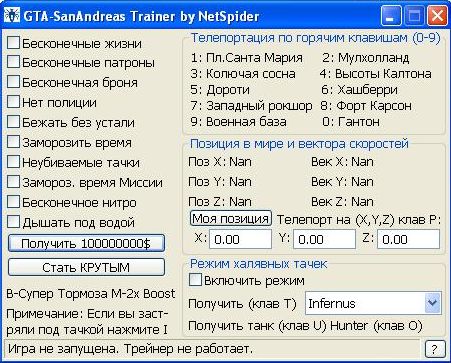Open help with the ? button
This screenshot has width=451, height=363.
tap(435, 349)
